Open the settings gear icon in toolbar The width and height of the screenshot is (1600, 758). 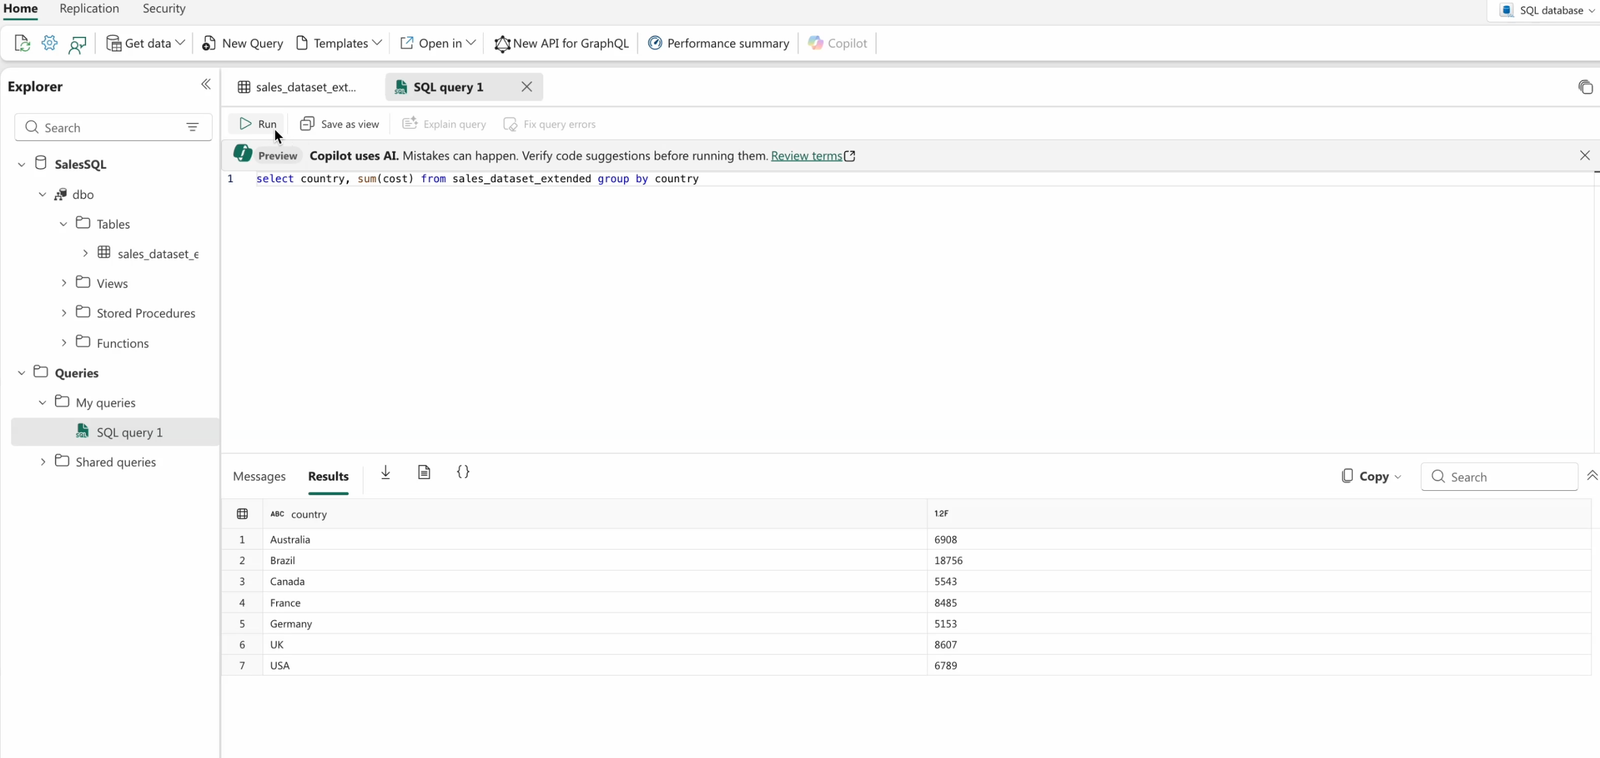(x=49, y=43)
